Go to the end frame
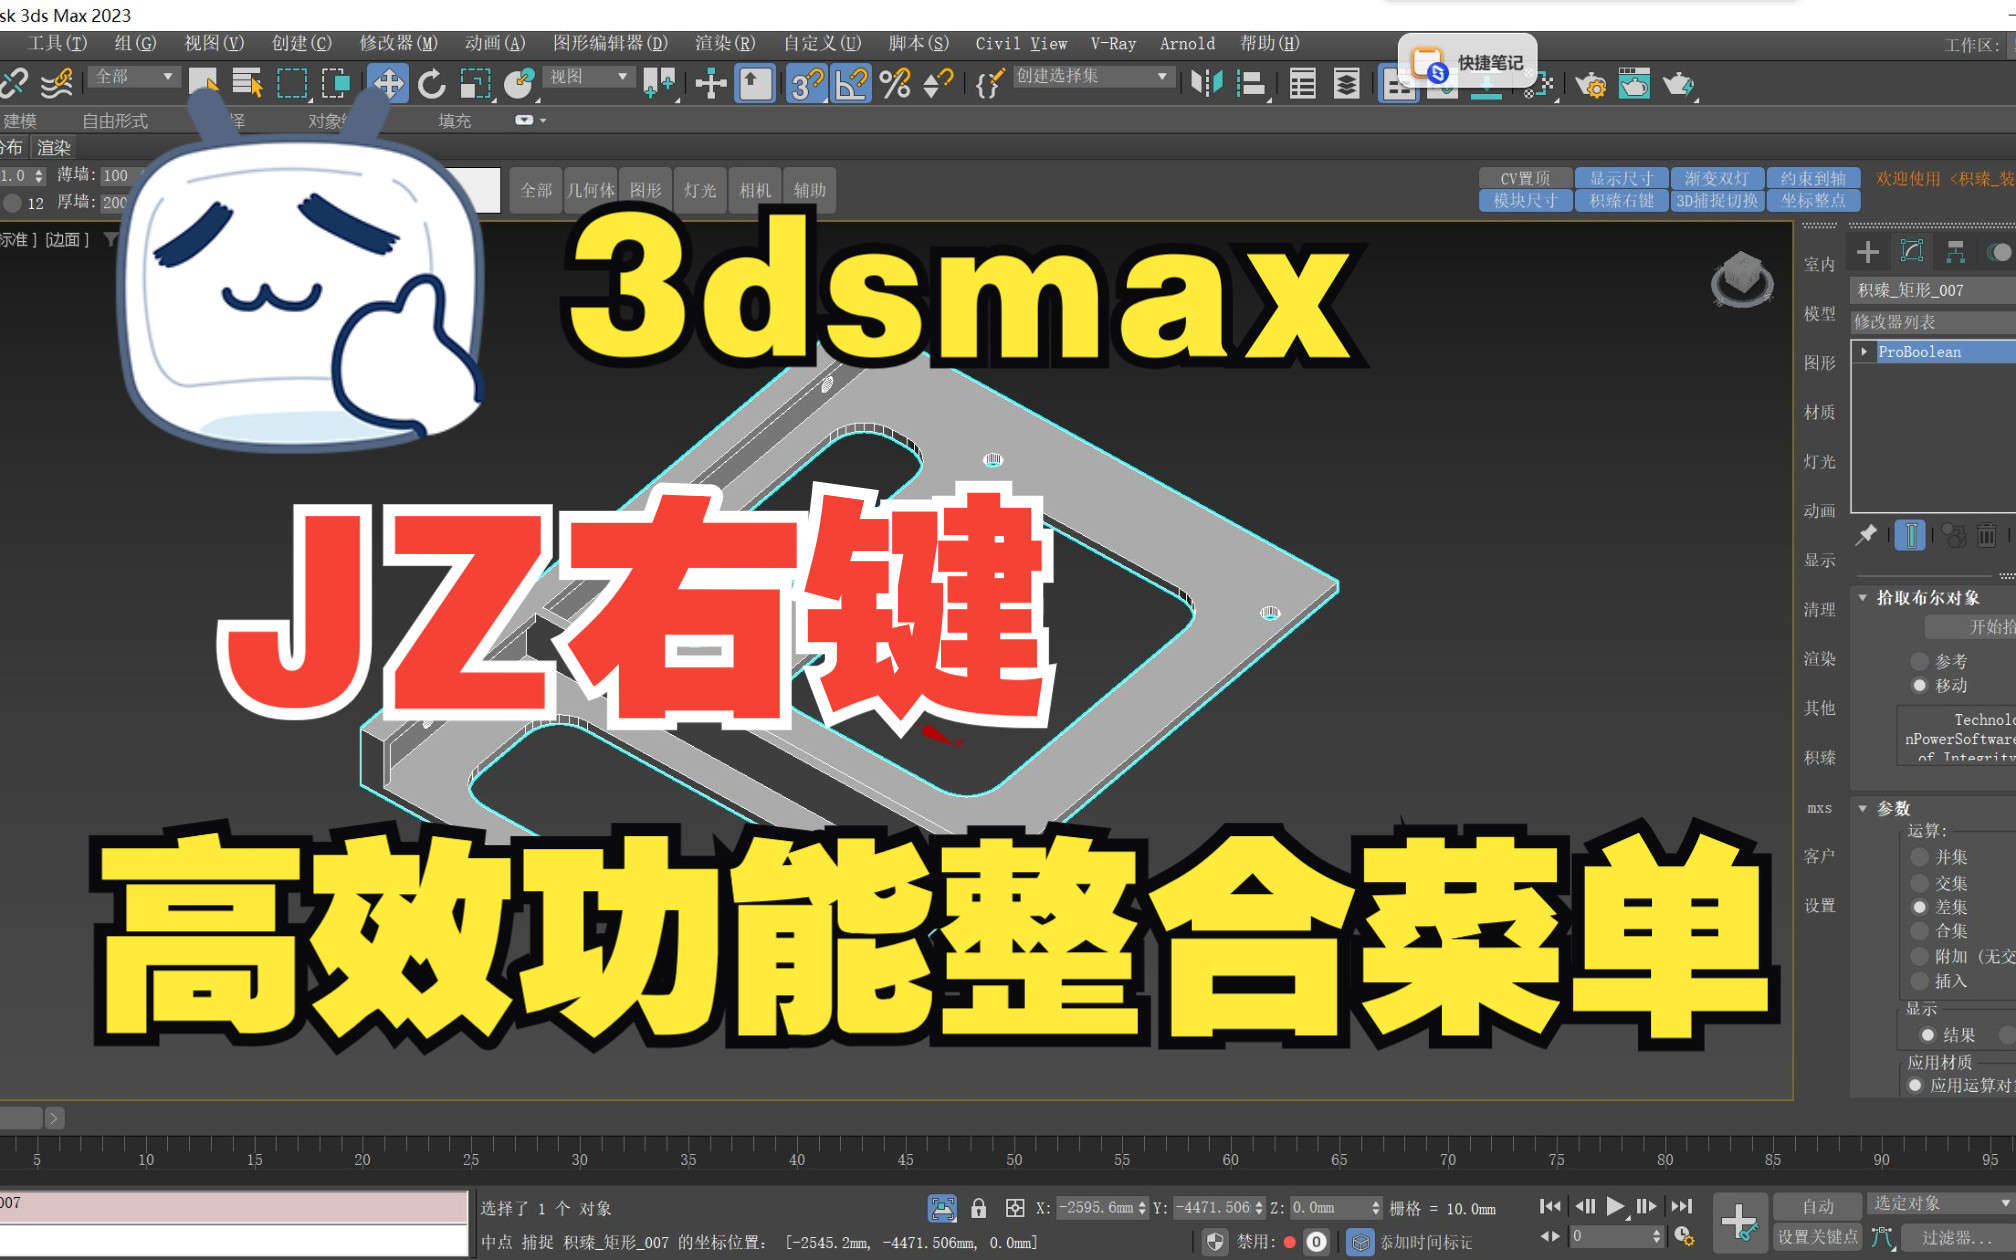 point(1682,1207)
